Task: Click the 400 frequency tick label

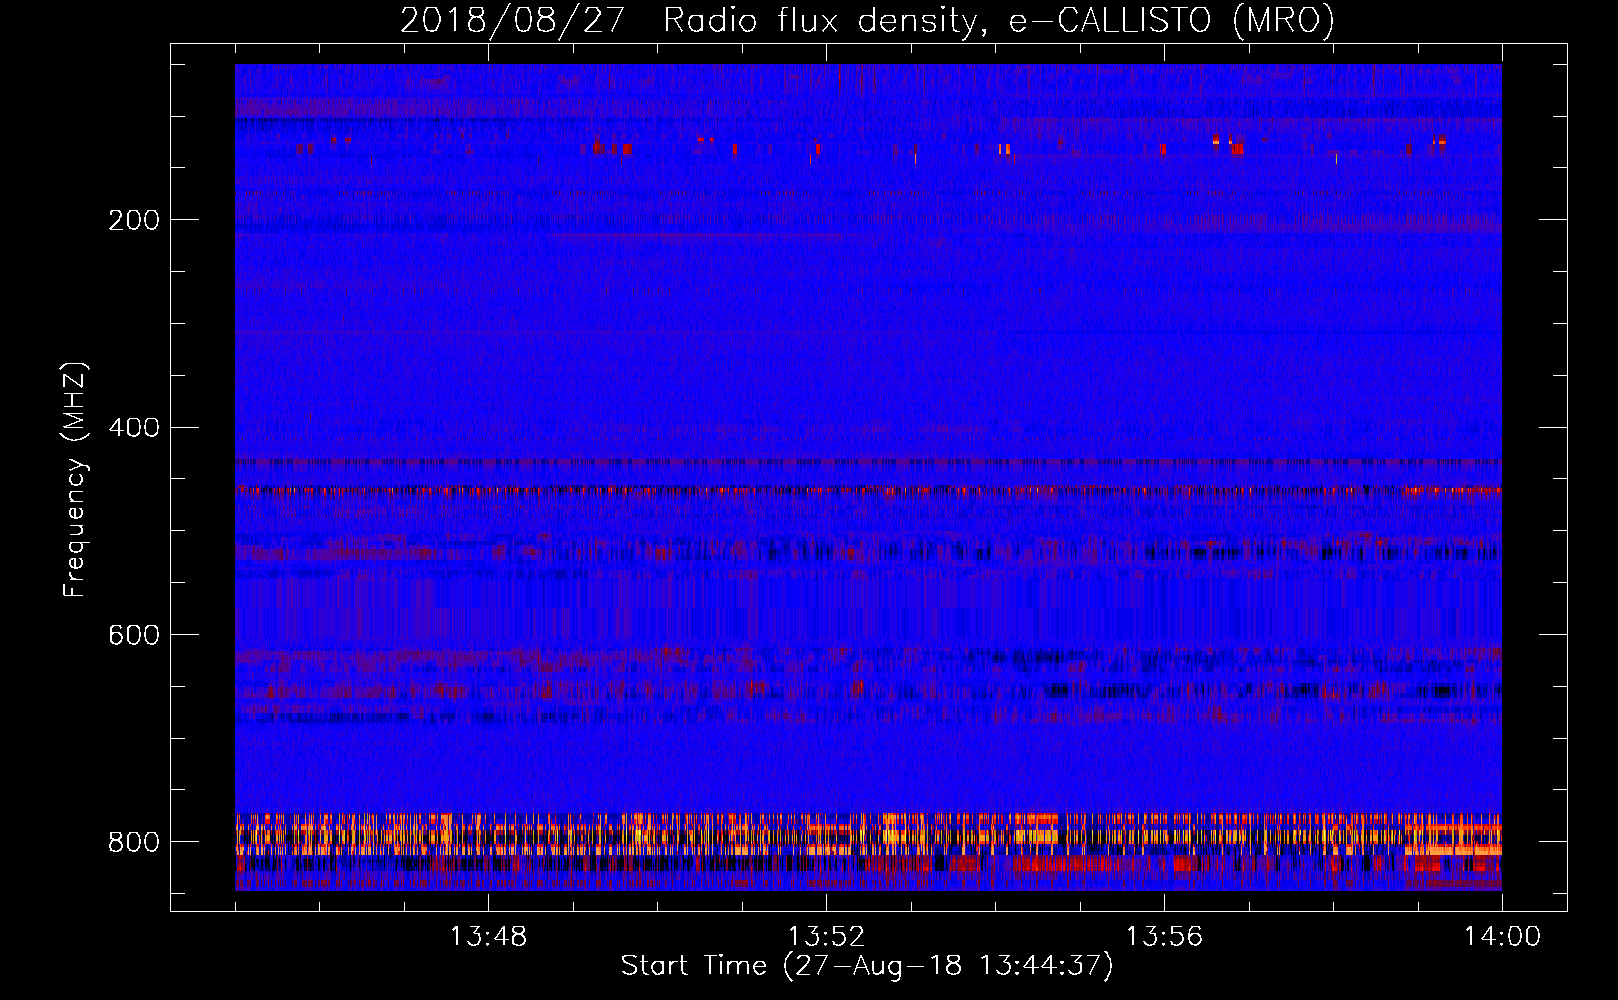Action: [x=134, y=428]
